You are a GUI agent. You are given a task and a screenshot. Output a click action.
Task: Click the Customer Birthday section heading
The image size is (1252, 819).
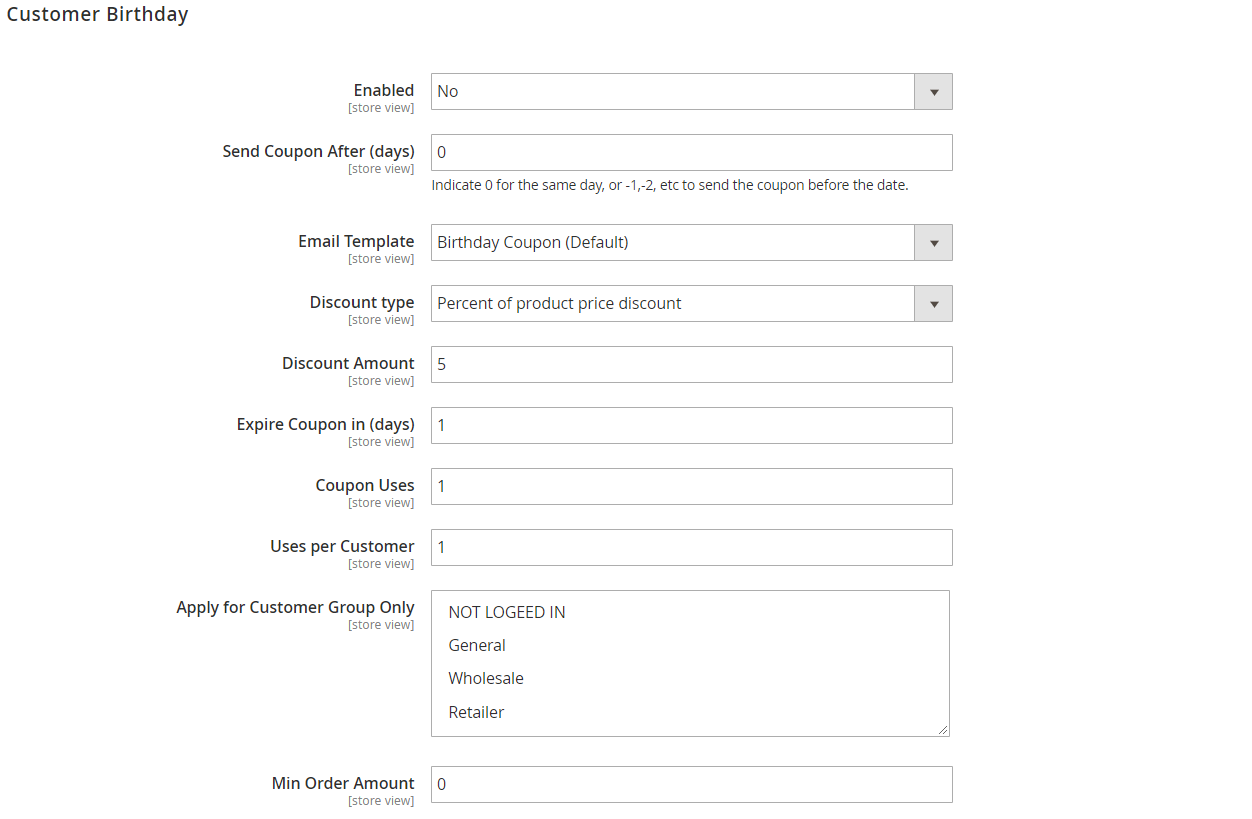click(97, 14)
